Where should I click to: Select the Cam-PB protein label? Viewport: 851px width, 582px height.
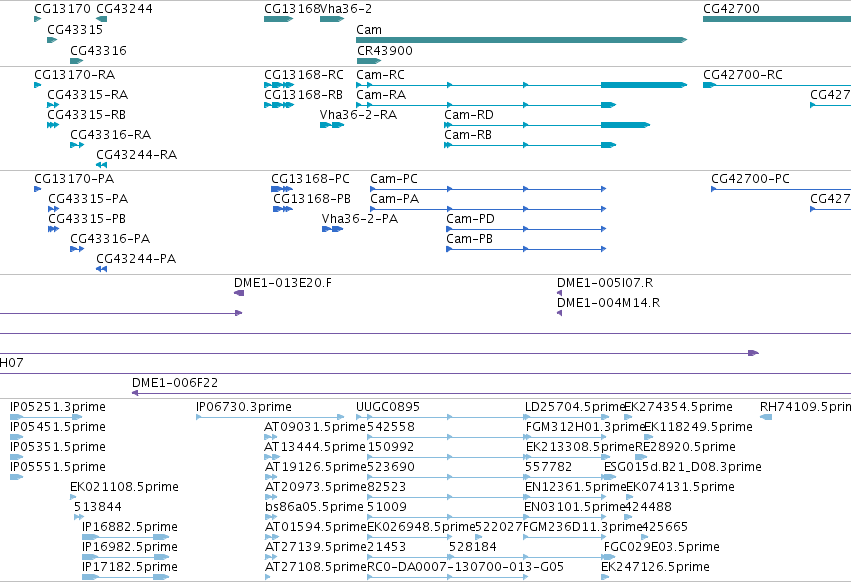pos(469,239)
